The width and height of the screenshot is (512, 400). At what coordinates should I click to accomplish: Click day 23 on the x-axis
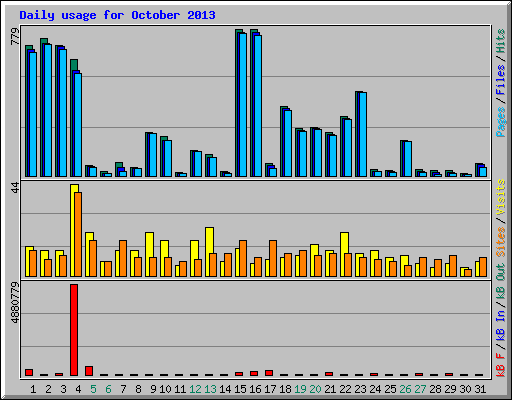click(360, 389)
